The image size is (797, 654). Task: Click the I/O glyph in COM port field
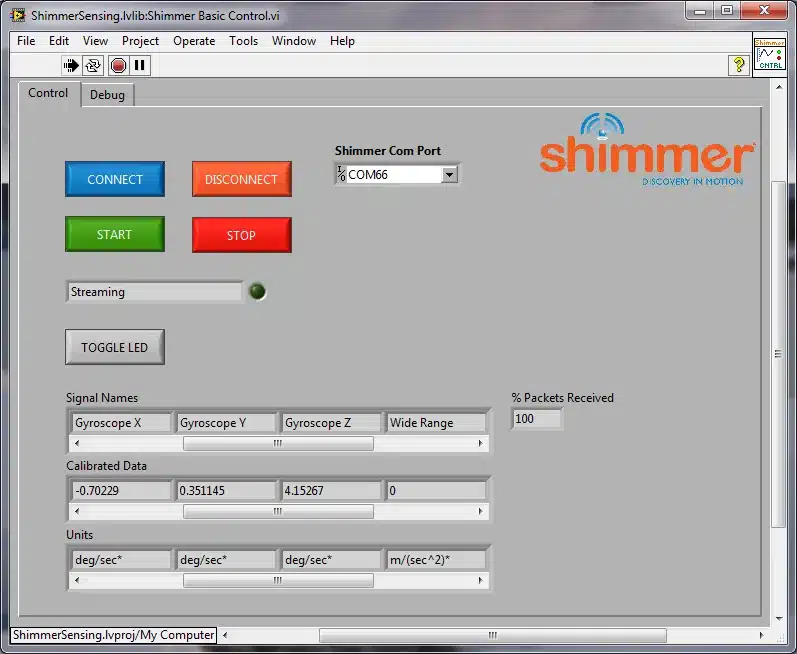(342, 174)
